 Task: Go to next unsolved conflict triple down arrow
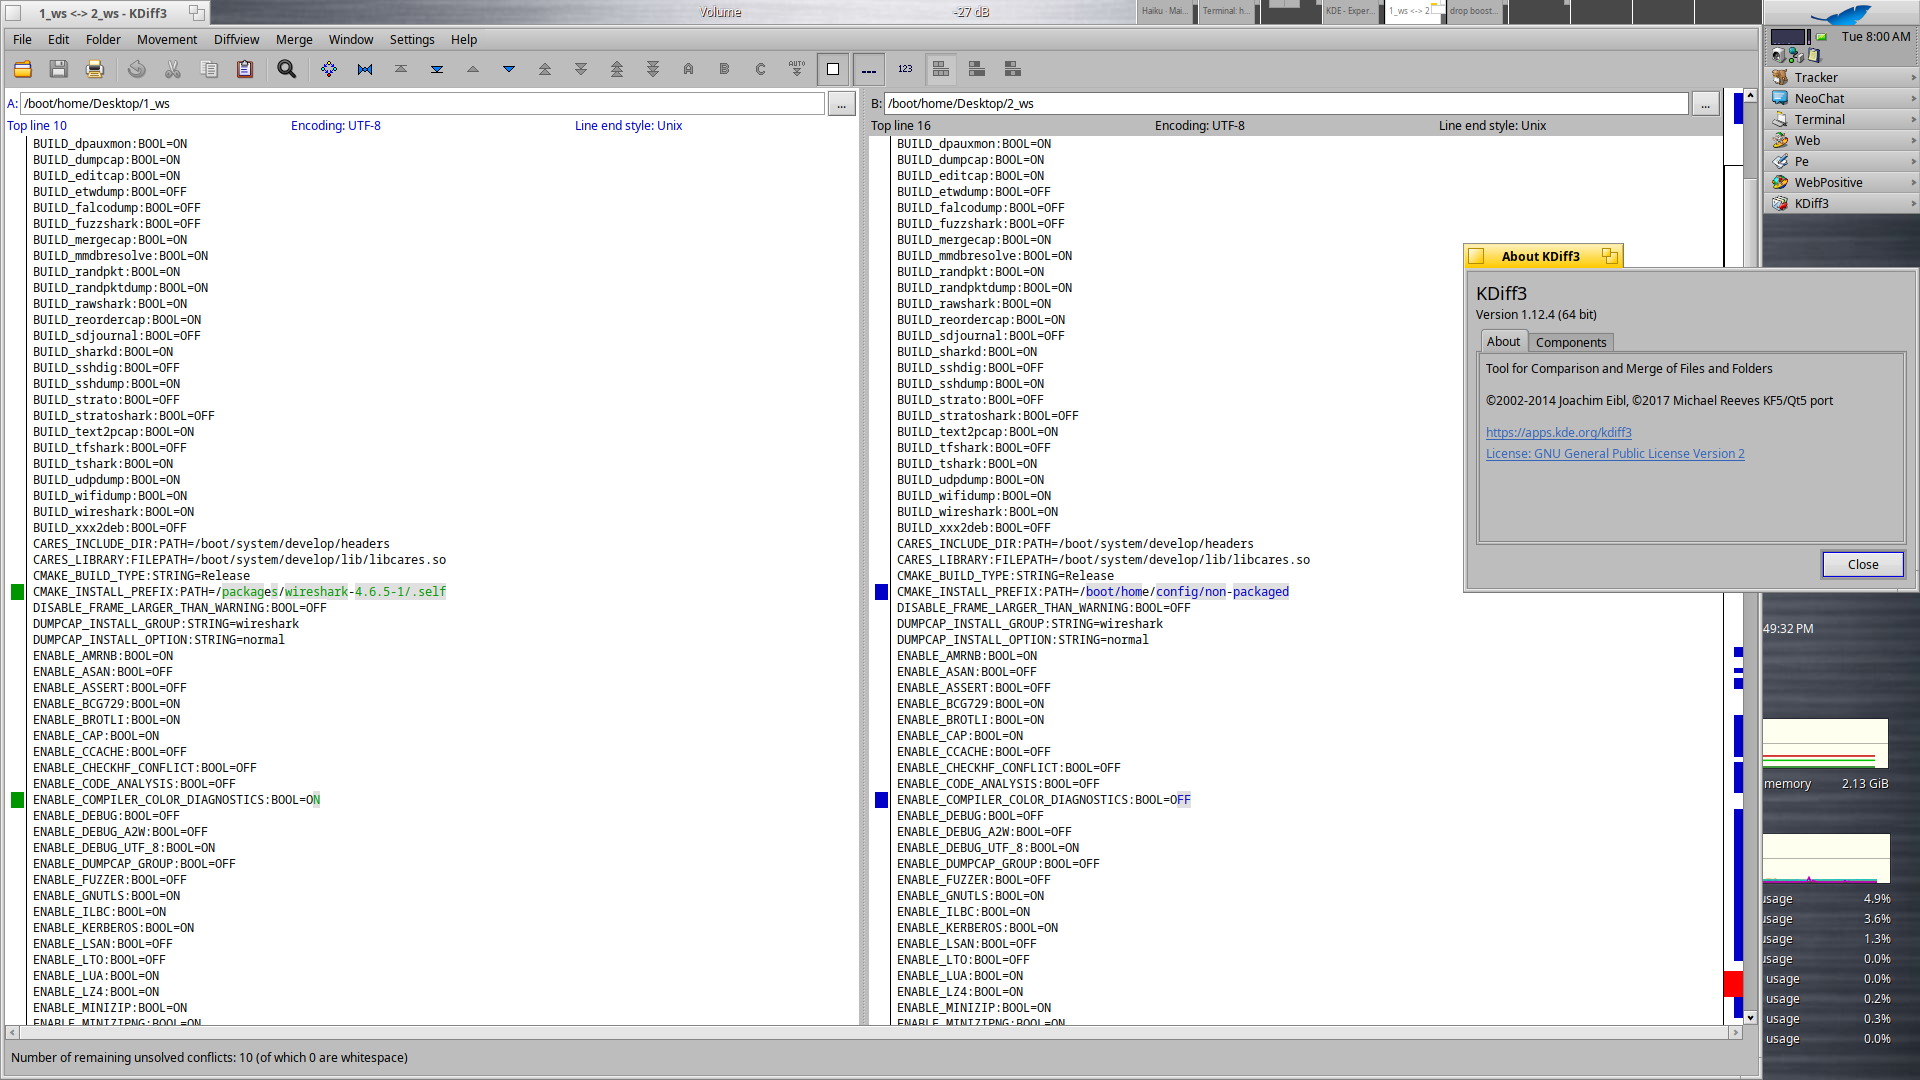coord(653,69)
